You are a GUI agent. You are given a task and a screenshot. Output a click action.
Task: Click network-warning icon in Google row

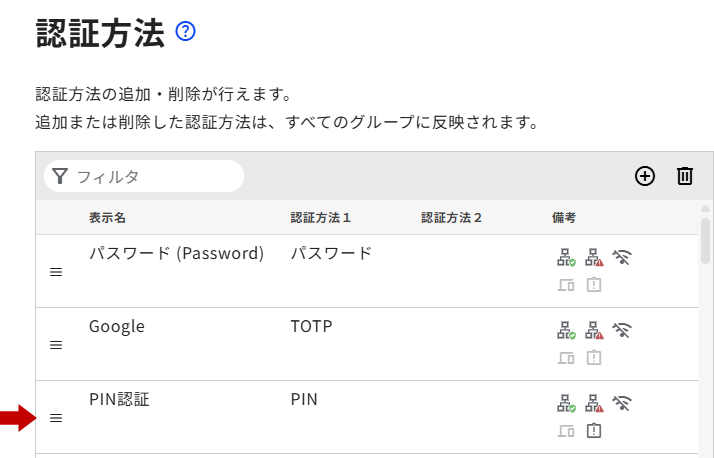point(594,330)
